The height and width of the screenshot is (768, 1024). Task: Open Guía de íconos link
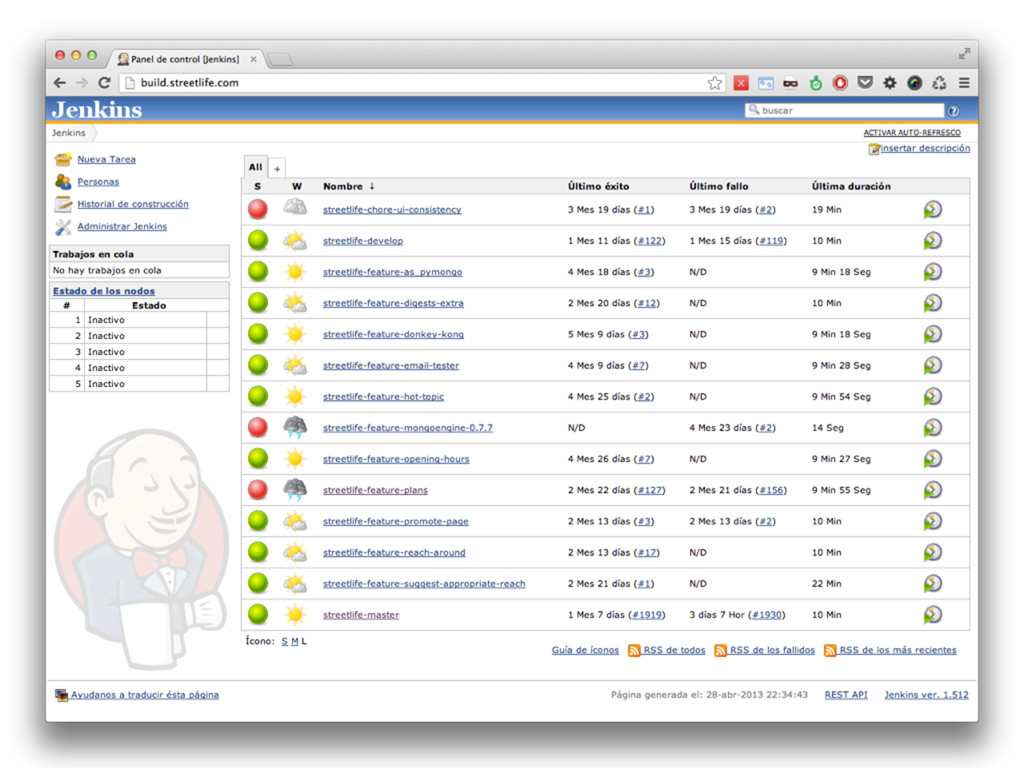[x=585, y=650]
